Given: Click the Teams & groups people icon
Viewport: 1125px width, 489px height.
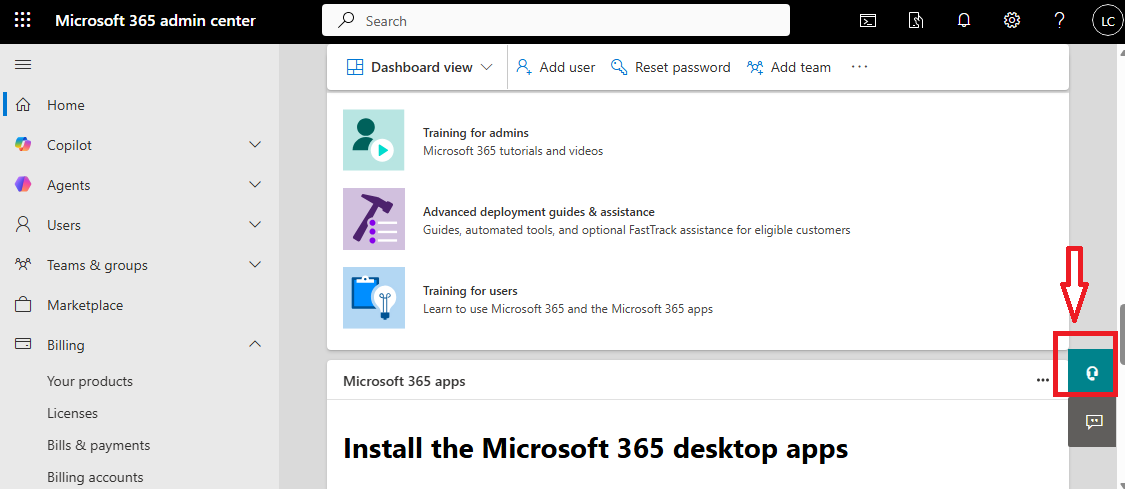Looking at the screenshot, I should pyautogui.click(x=23, y=265).
